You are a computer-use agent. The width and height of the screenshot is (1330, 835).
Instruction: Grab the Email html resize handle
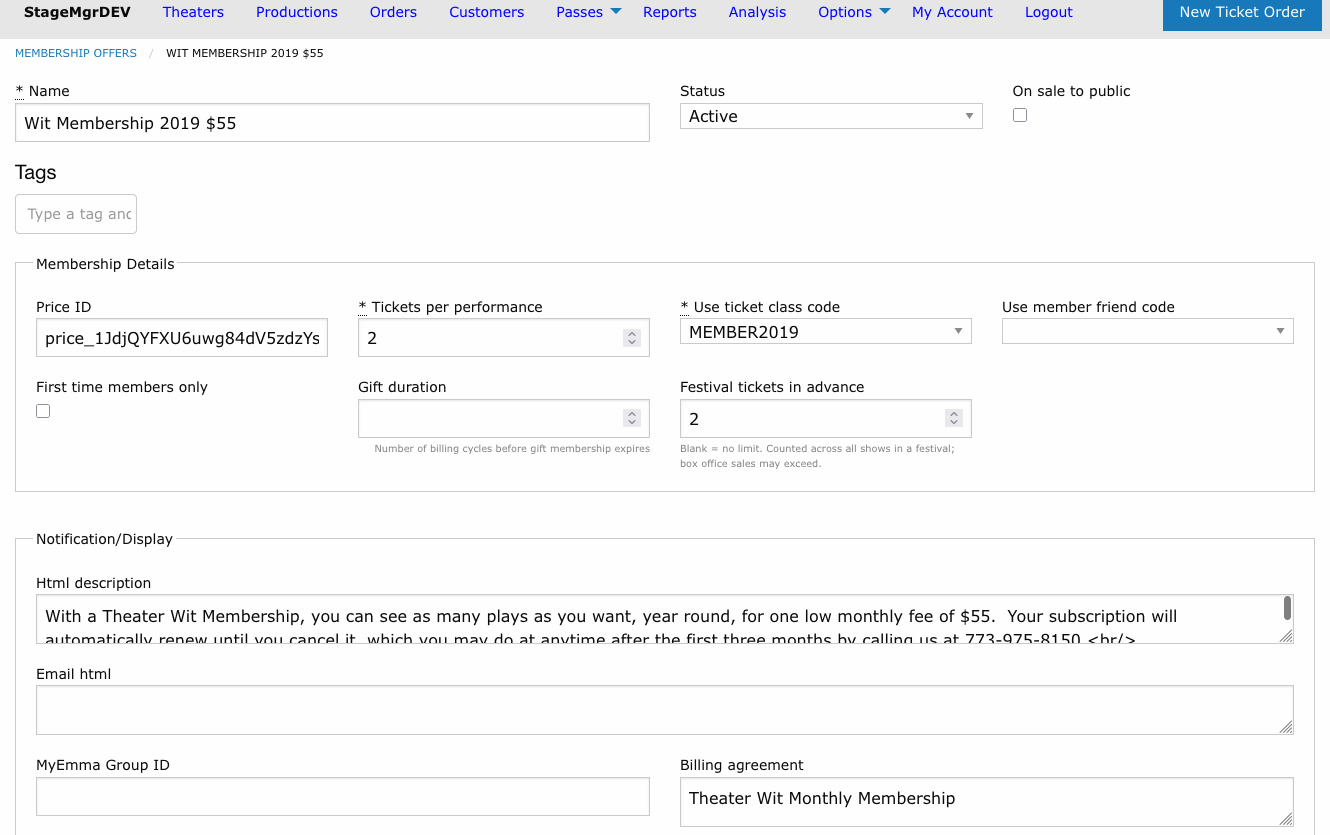(1286, 727)
